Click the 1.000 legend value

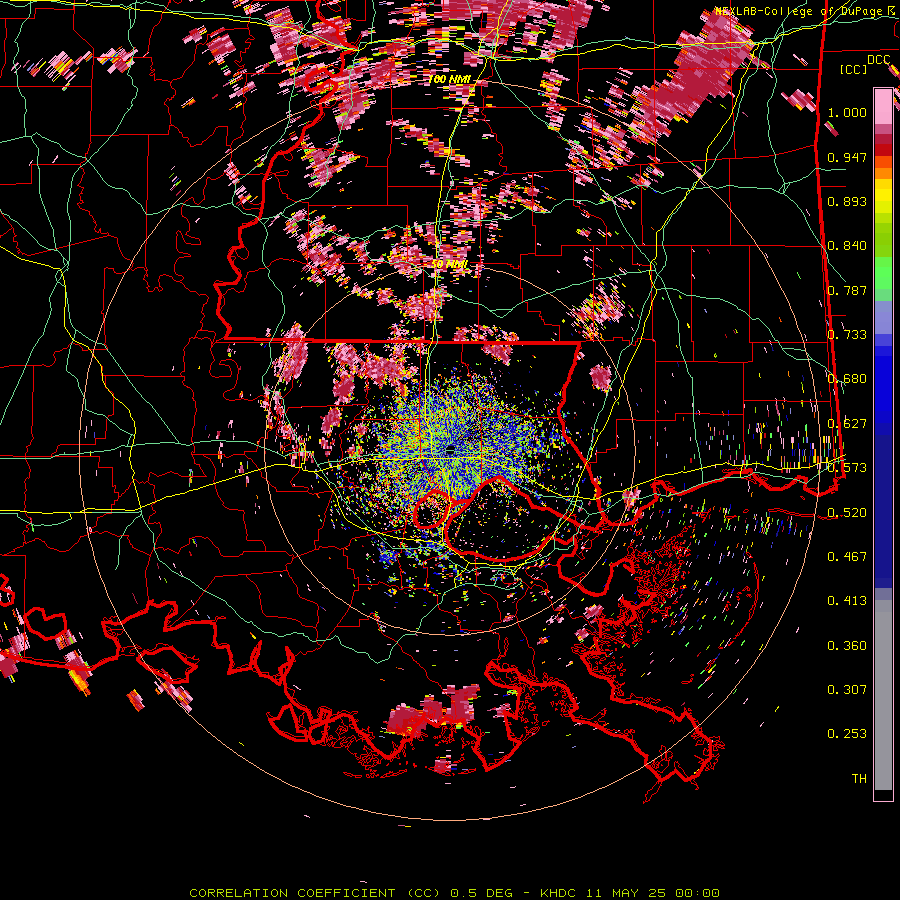(847, 112)
